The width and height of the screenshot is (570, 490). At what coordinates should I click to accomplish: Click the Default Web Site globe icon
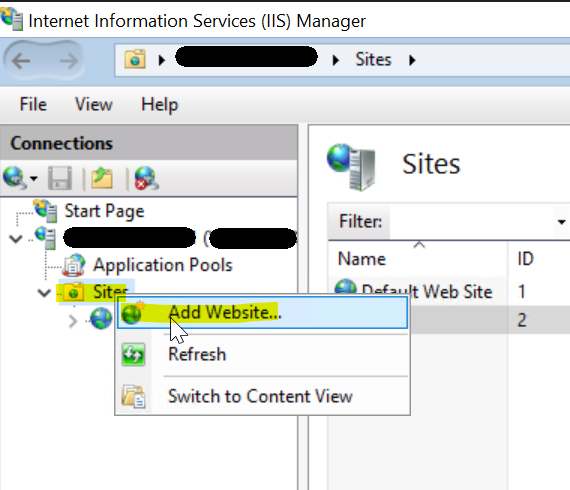click(345, 287)
